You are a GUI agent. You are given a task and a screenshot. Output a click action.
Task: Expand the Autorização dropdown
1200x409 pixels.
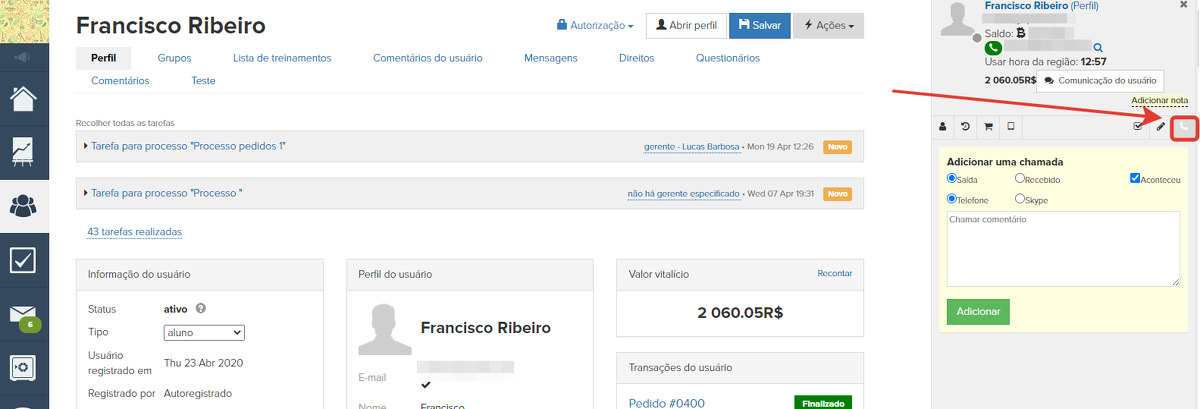[x=595, y=26]
